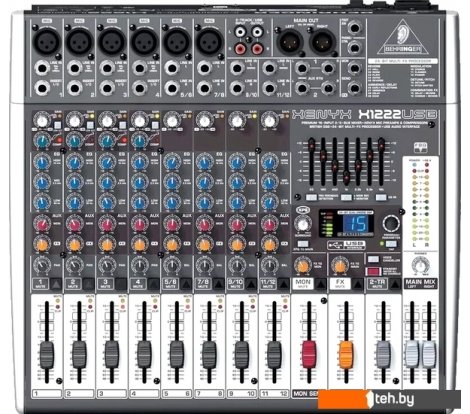
Task: Click the grey 2-TR fader
Action: click(383, 354)
